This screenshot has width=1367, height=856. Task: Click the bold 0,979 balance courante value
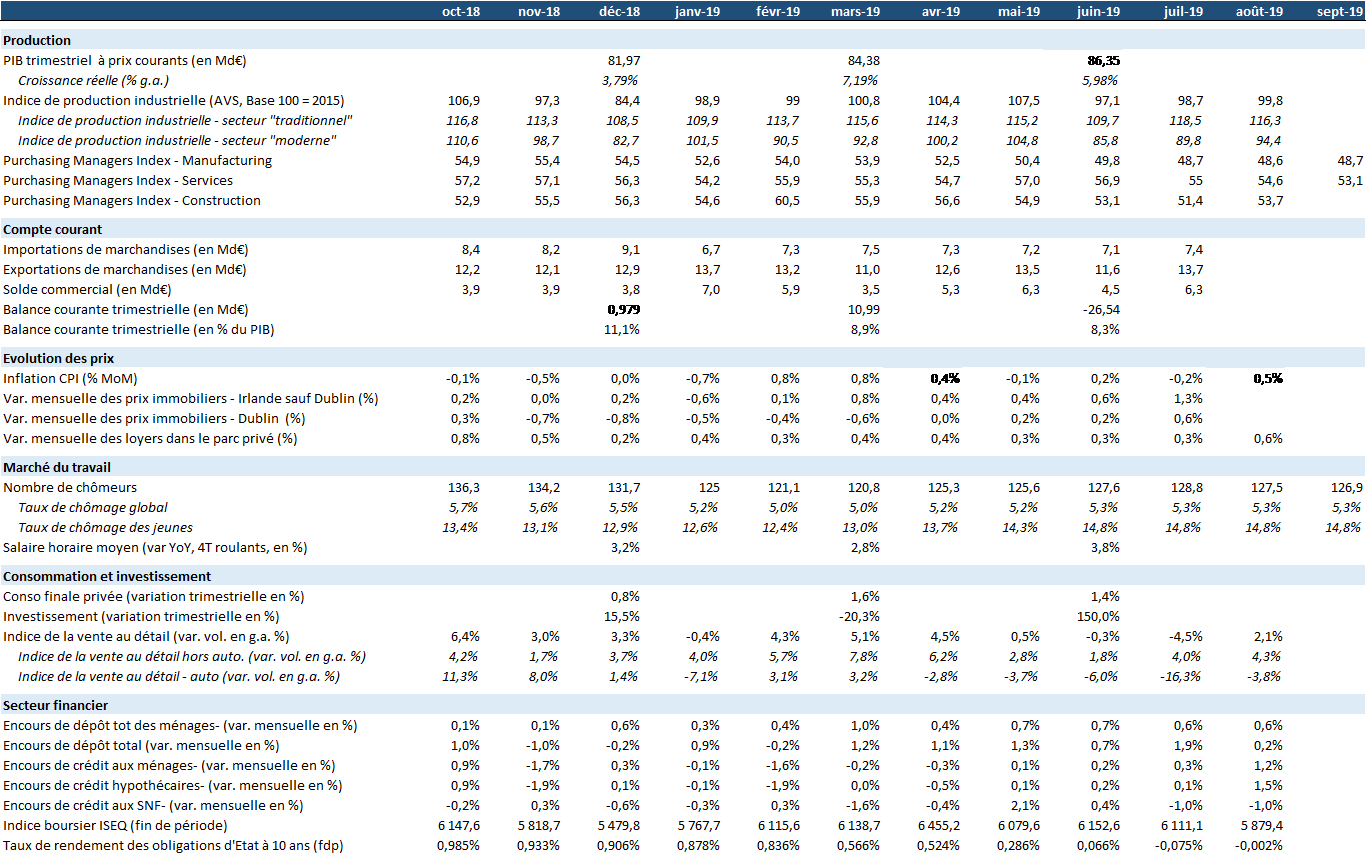tap(624, 309)
